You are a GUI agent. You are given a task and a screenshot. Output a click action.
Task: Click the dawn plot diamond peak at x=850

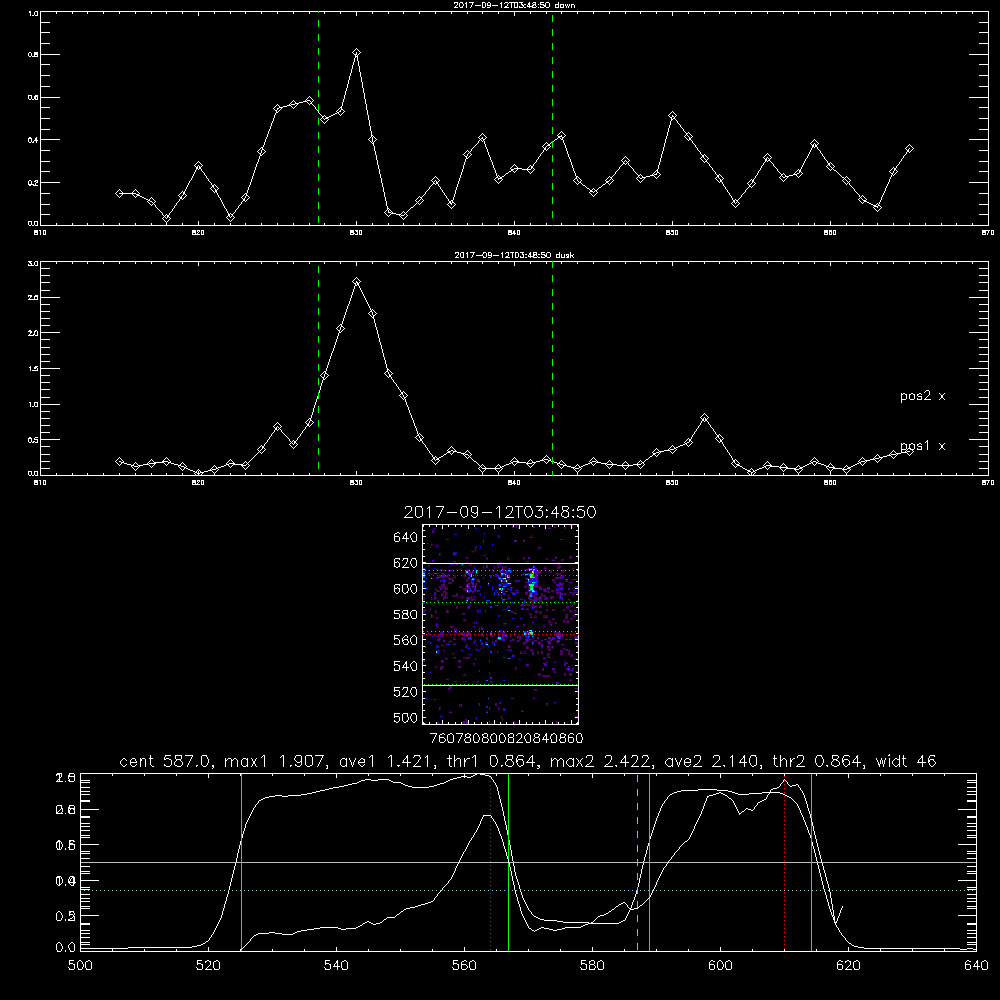click(x=672, y=116)
